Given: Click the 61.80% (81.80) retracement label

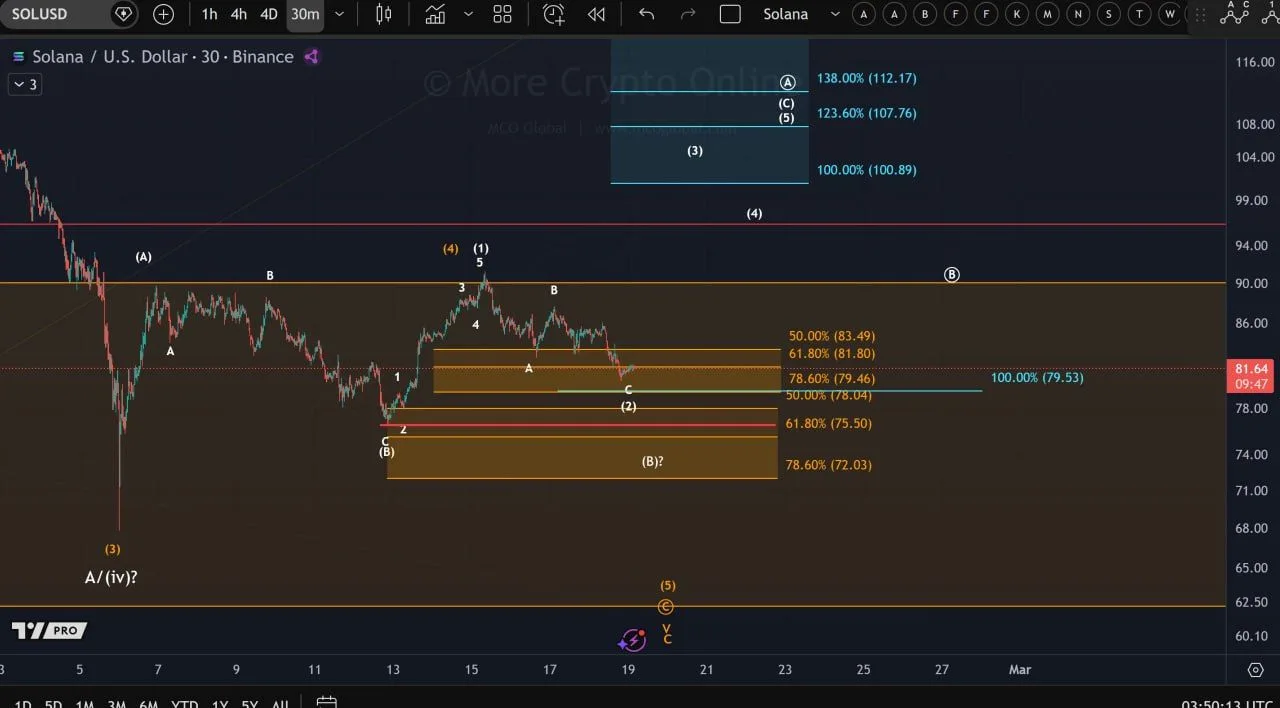Looking at the screenshot, I should (832, 353).
